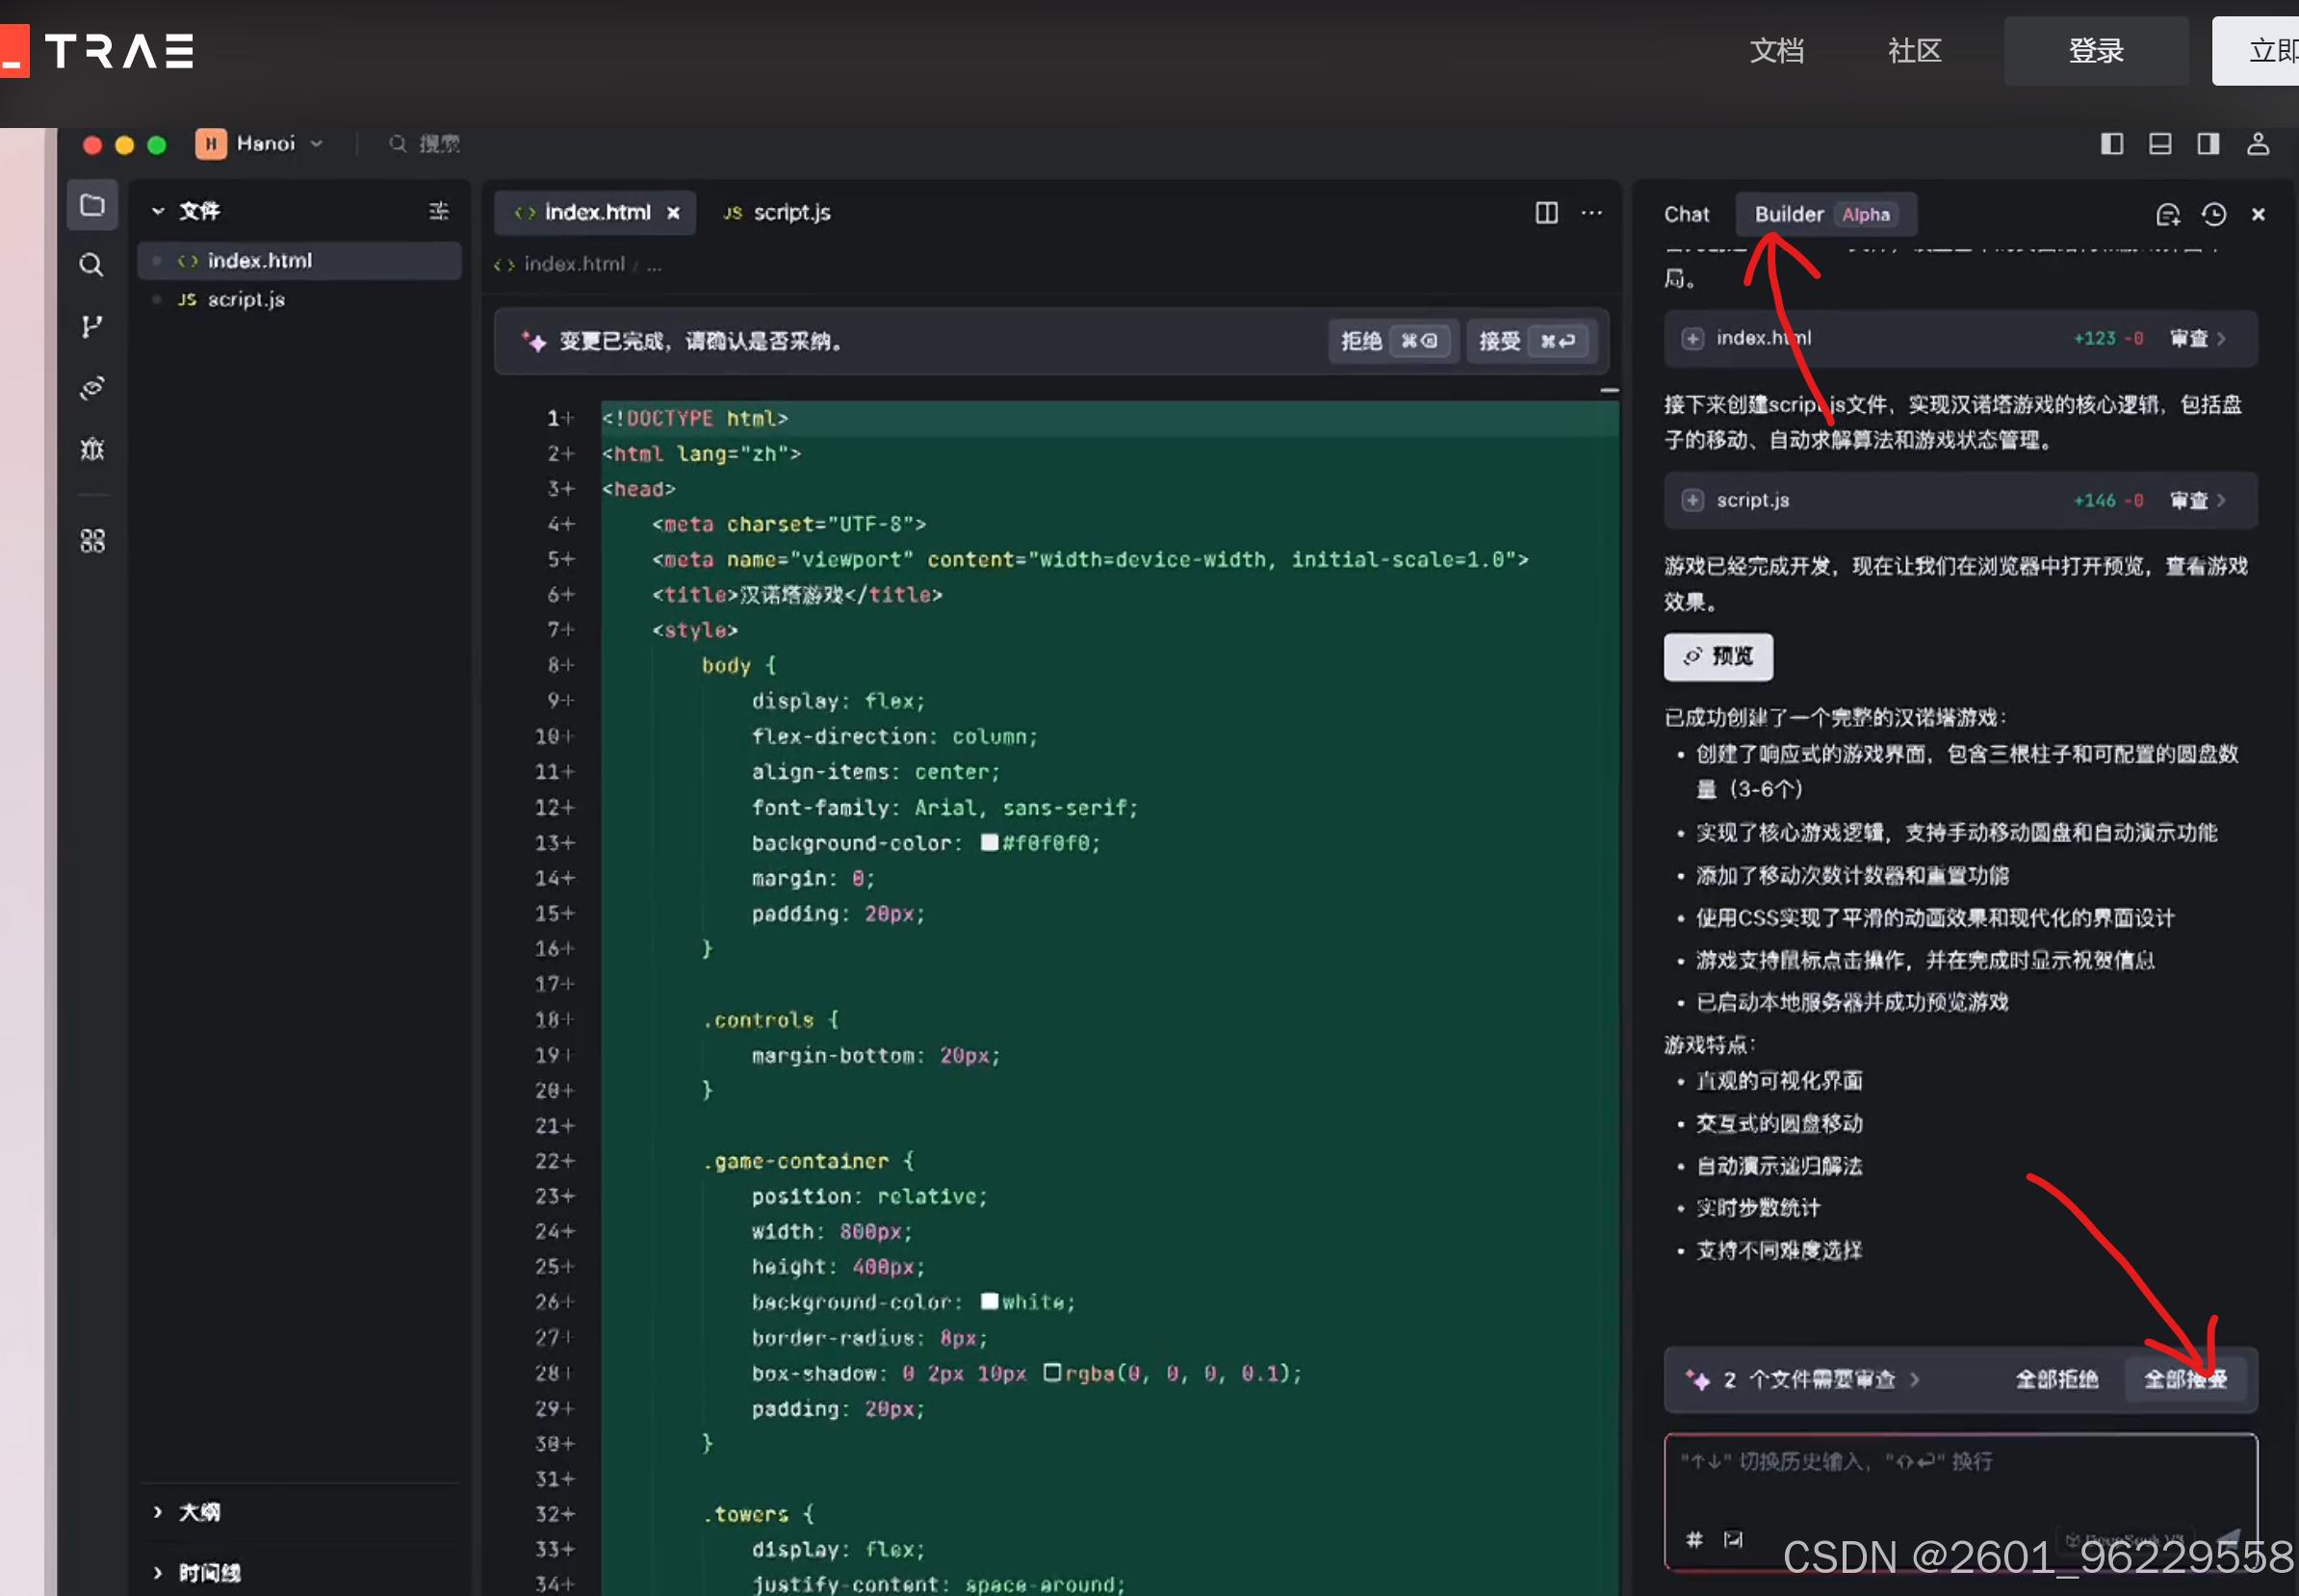Click the +146 -0 change count
This screenshot has width=2299, height=1596.
click(2107, 500)
